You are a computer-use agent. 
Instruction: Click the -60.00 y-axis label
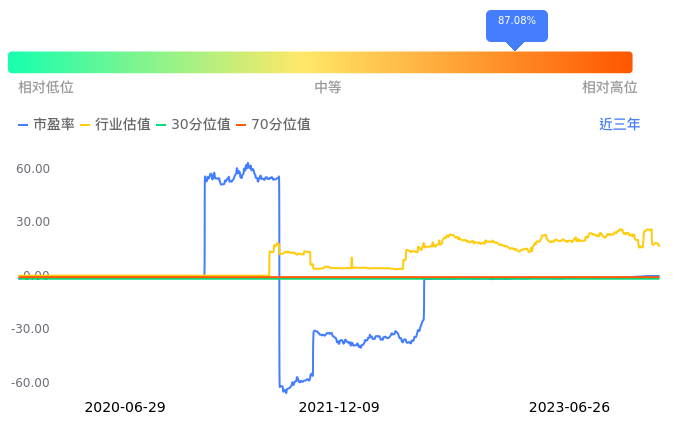pos(31,383)
